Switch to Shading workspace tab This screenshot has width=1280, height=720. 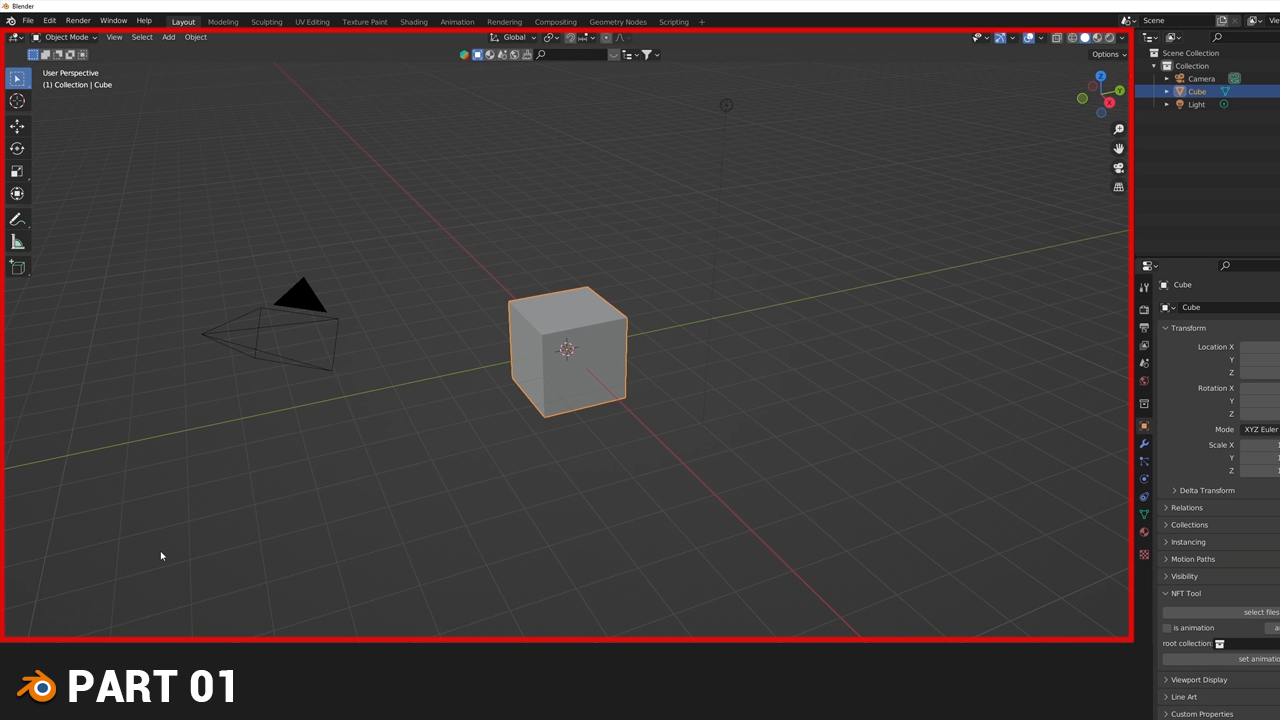414,22
